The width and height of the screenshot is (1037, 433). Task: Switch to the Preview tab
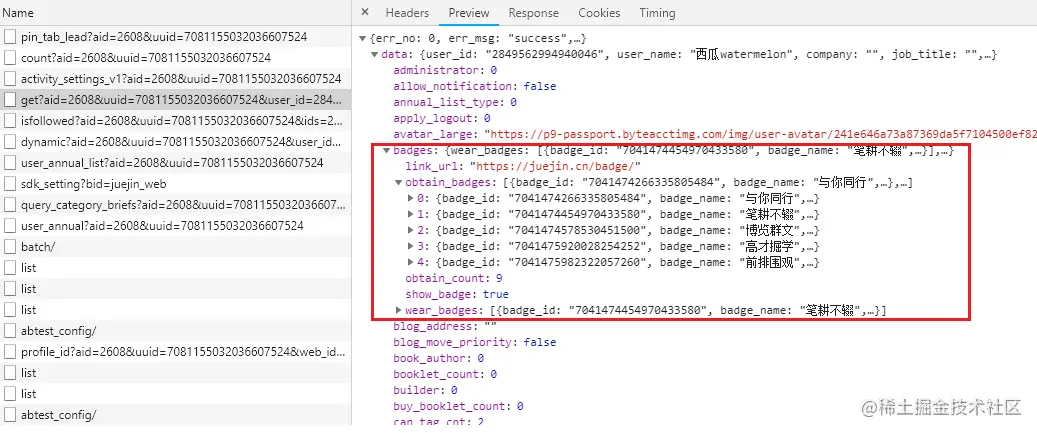pos(469,13)
